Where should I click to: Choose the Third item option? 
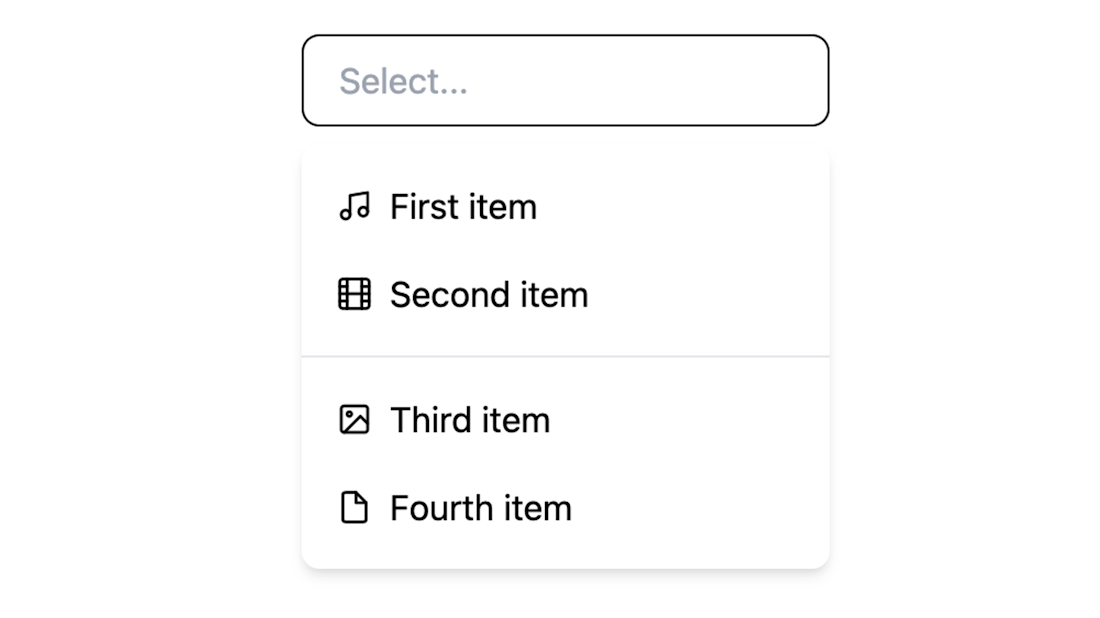pos(565,419)
